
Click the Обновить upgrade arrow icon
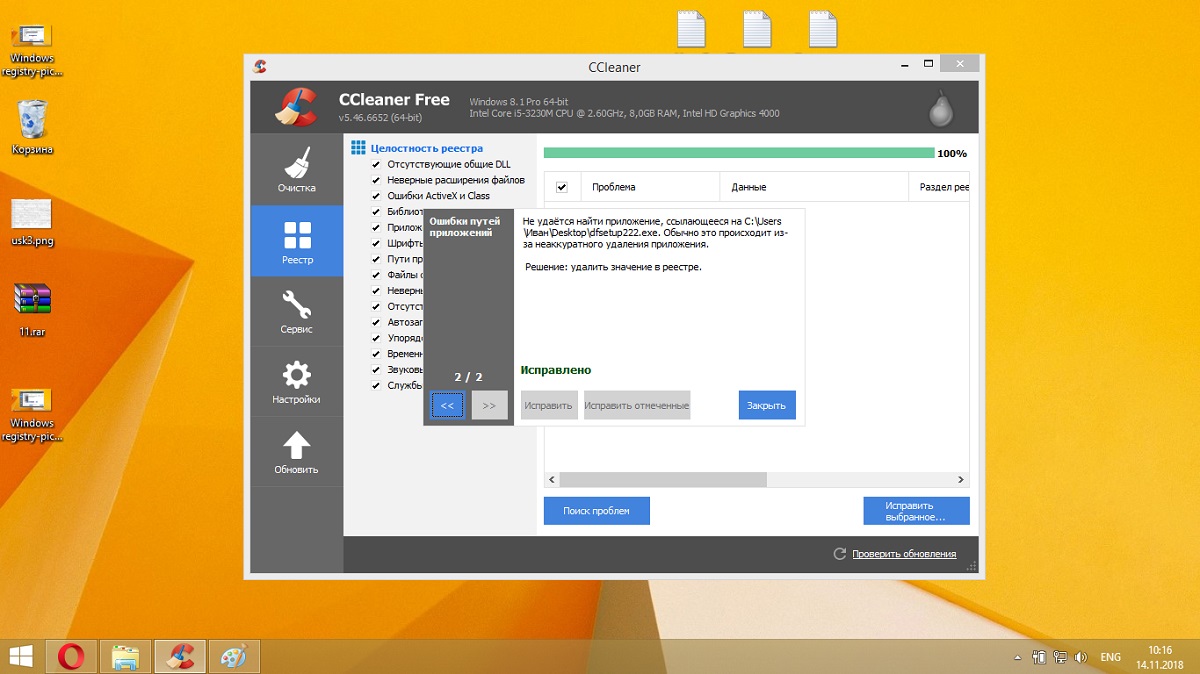297,444
